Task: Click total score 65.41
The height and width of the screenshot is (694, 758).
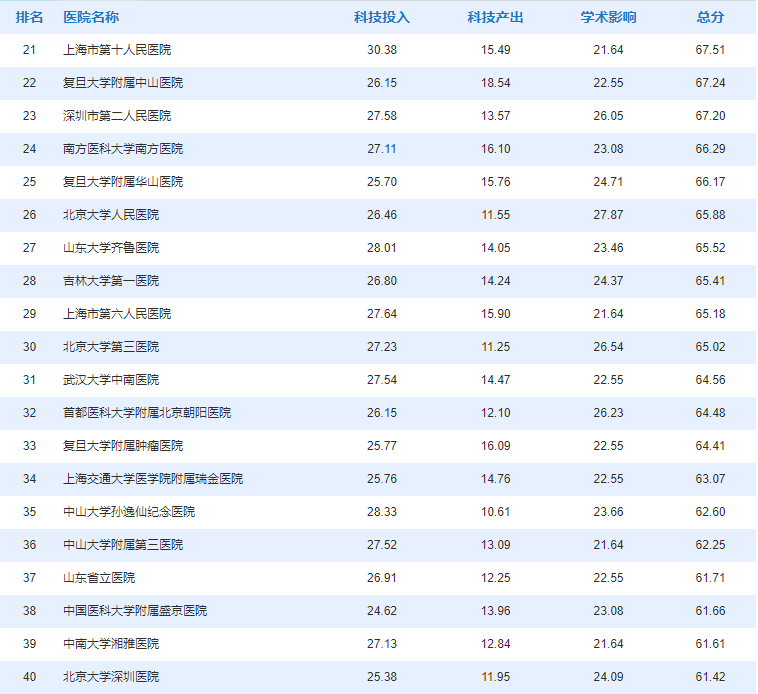Action: click(711, 281)
